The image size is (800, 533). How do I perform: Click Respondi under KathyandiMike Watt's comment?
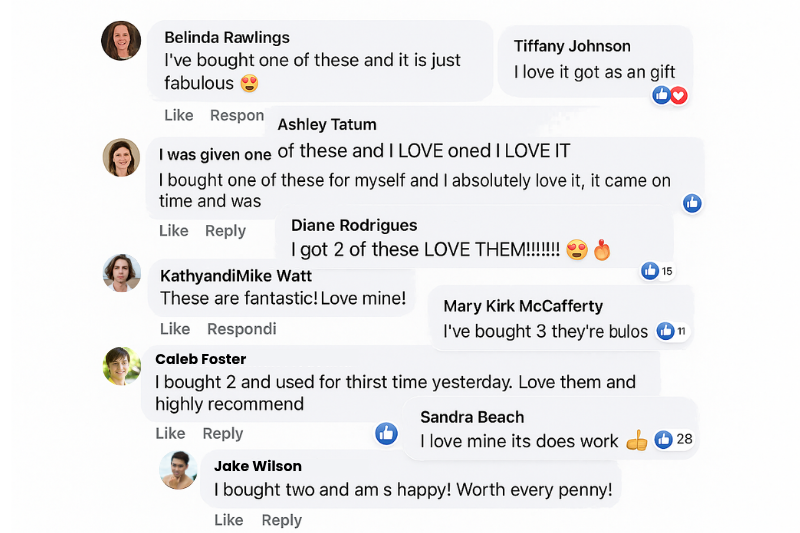point(241,329)
